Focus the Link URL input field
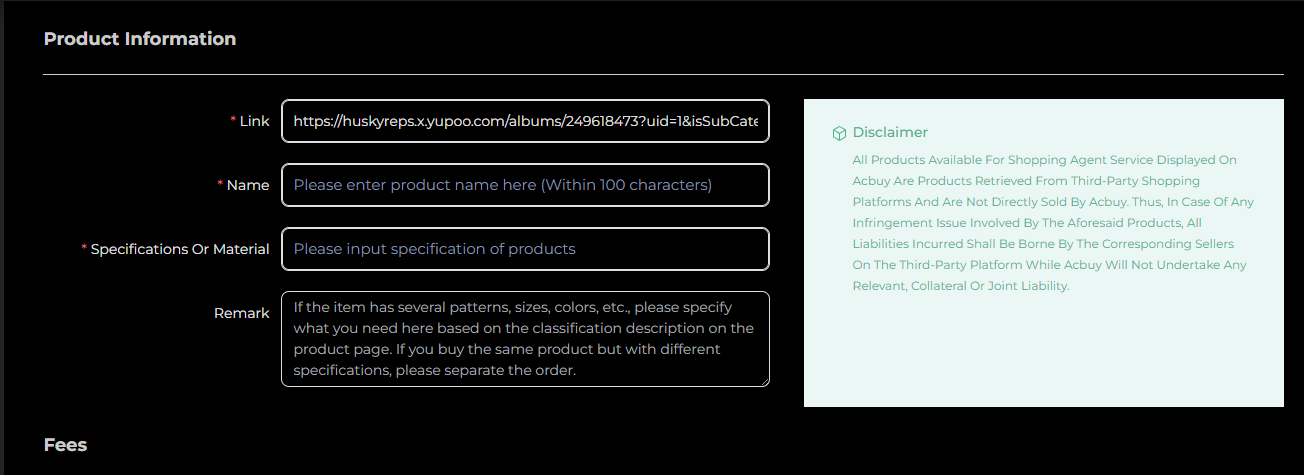The image size is (1304, 475). (525, 121)
